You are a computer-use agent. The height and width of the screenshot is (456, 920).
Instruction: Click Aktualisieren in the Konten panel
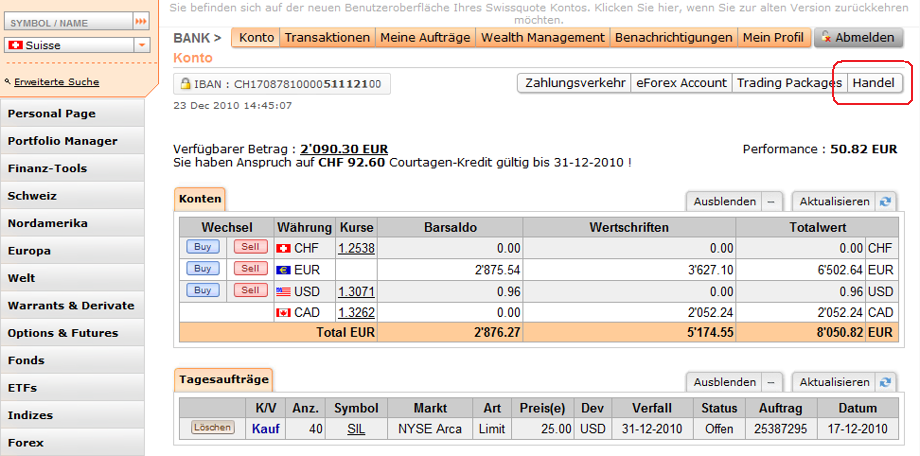click(833, 201)
